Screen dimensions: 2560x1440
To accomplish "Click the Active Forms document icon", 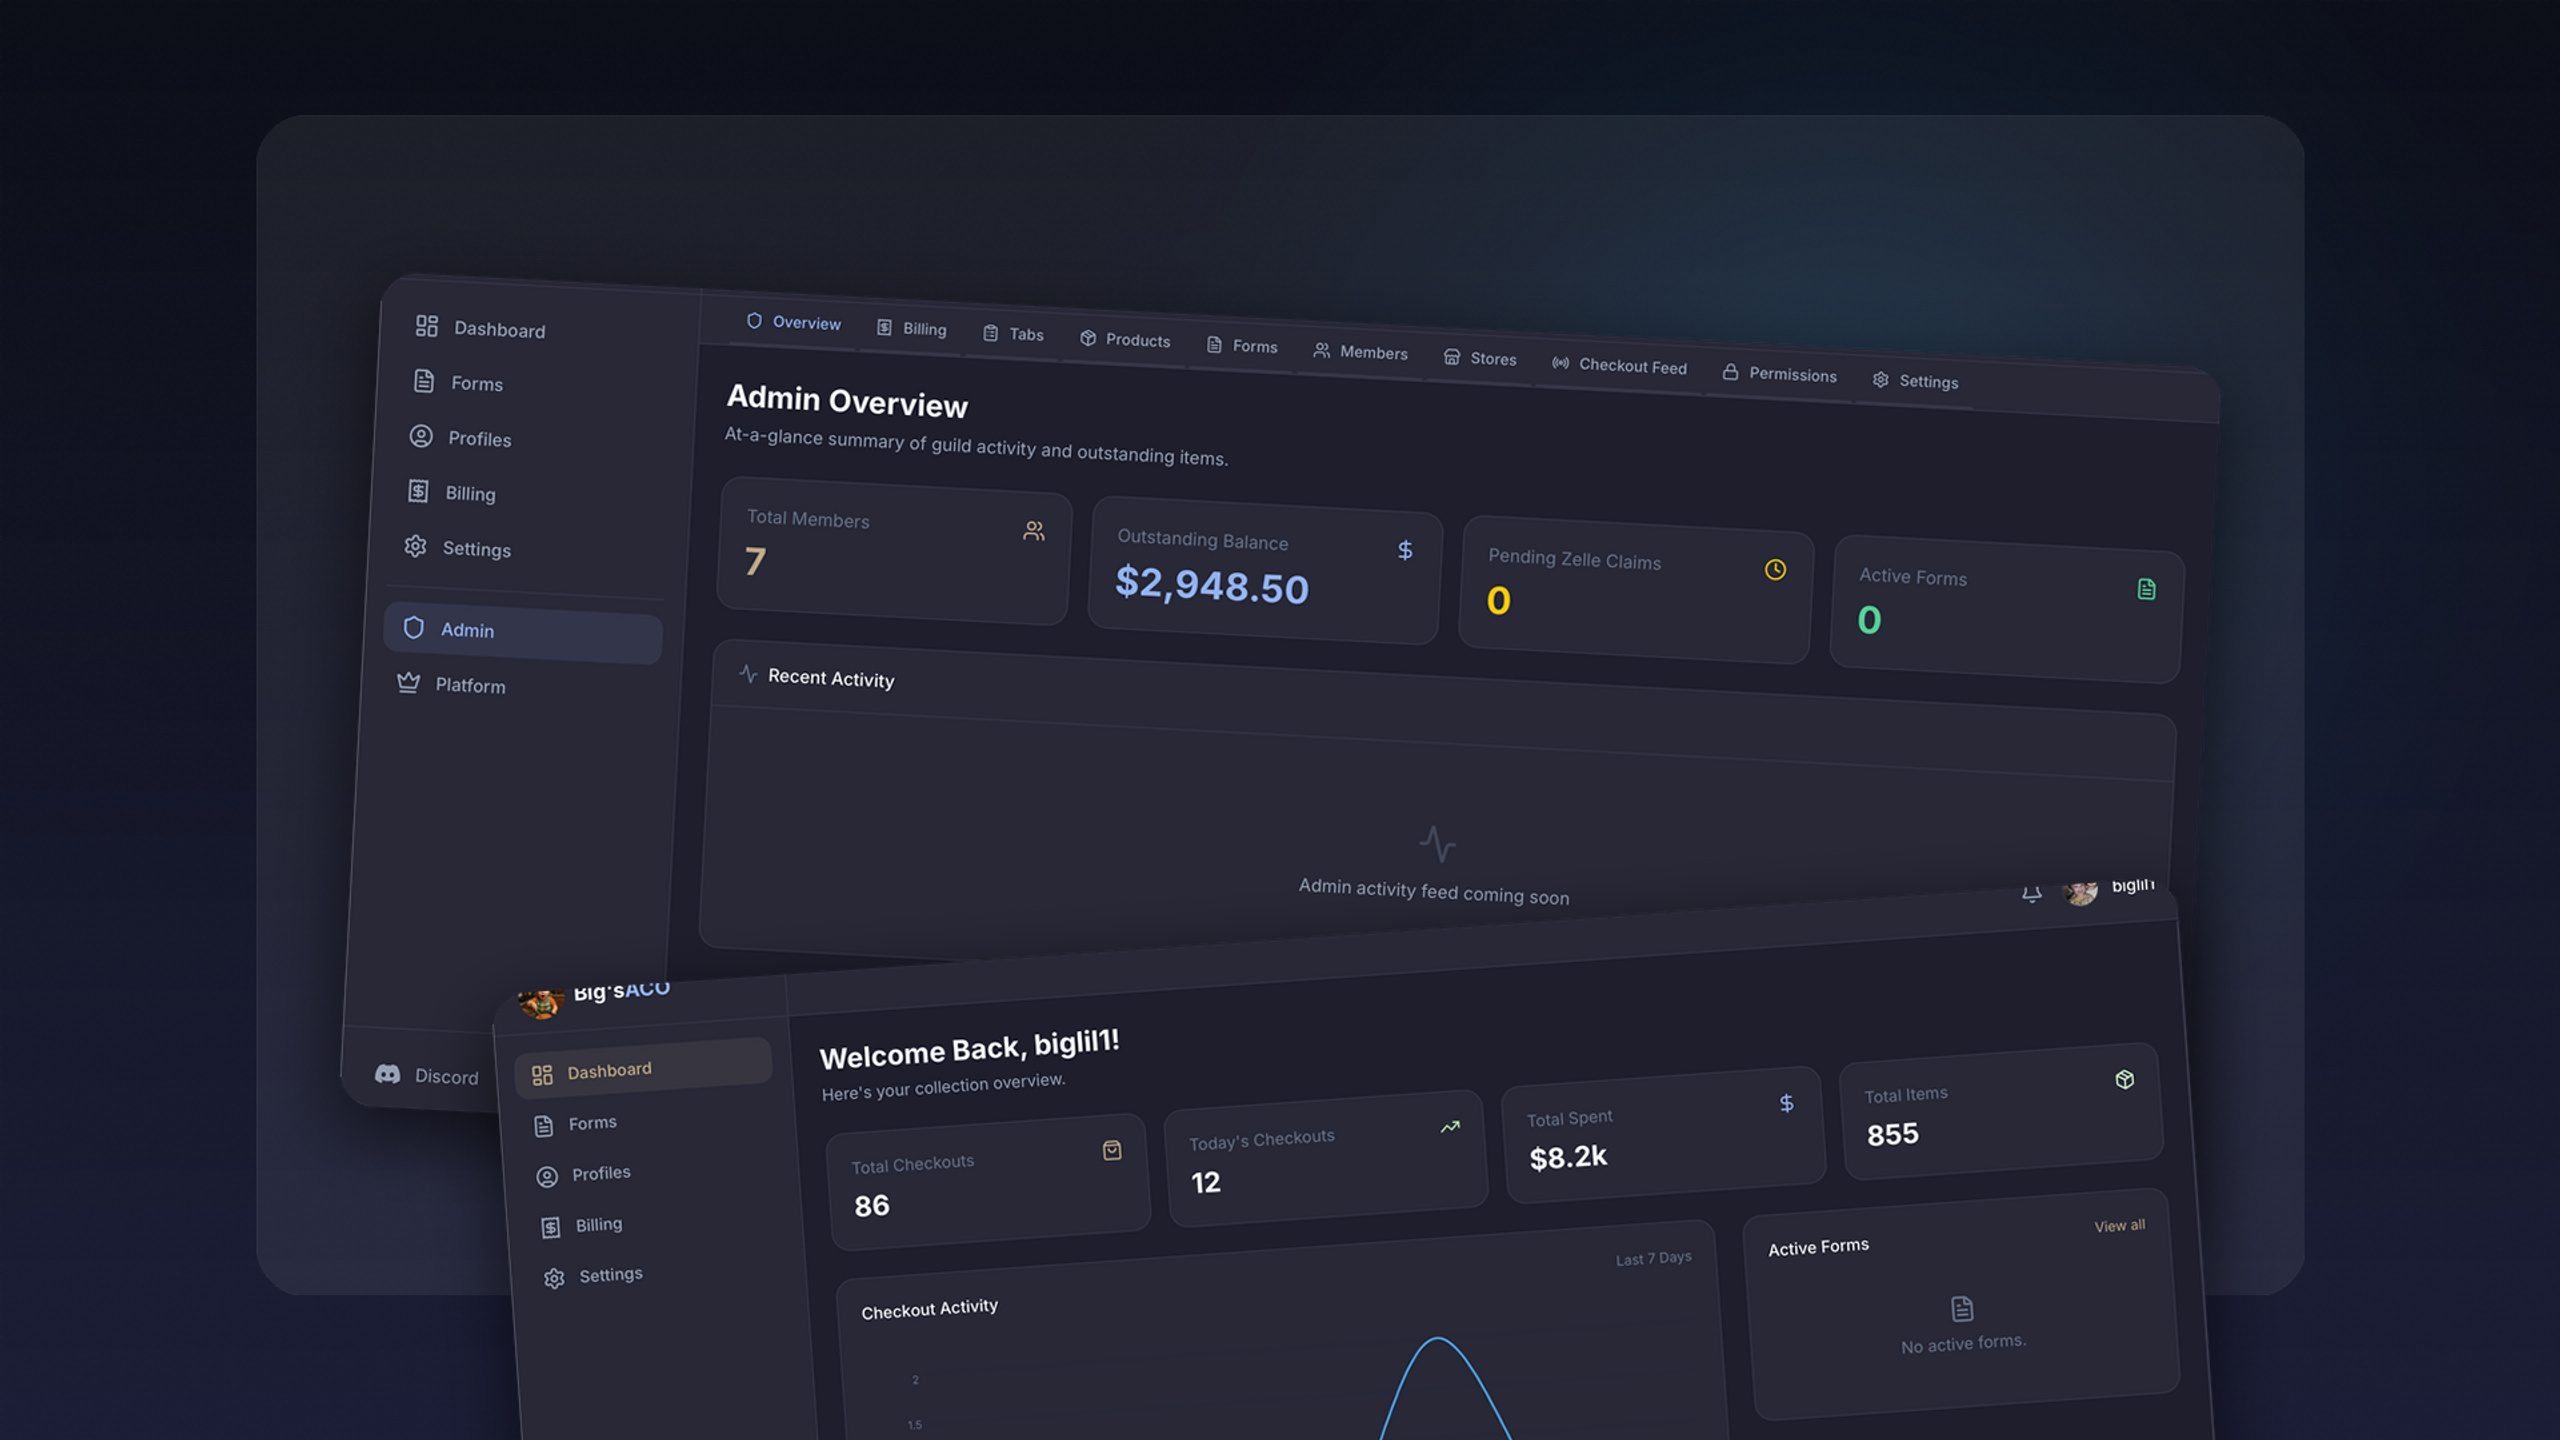I will (2146, 589).
